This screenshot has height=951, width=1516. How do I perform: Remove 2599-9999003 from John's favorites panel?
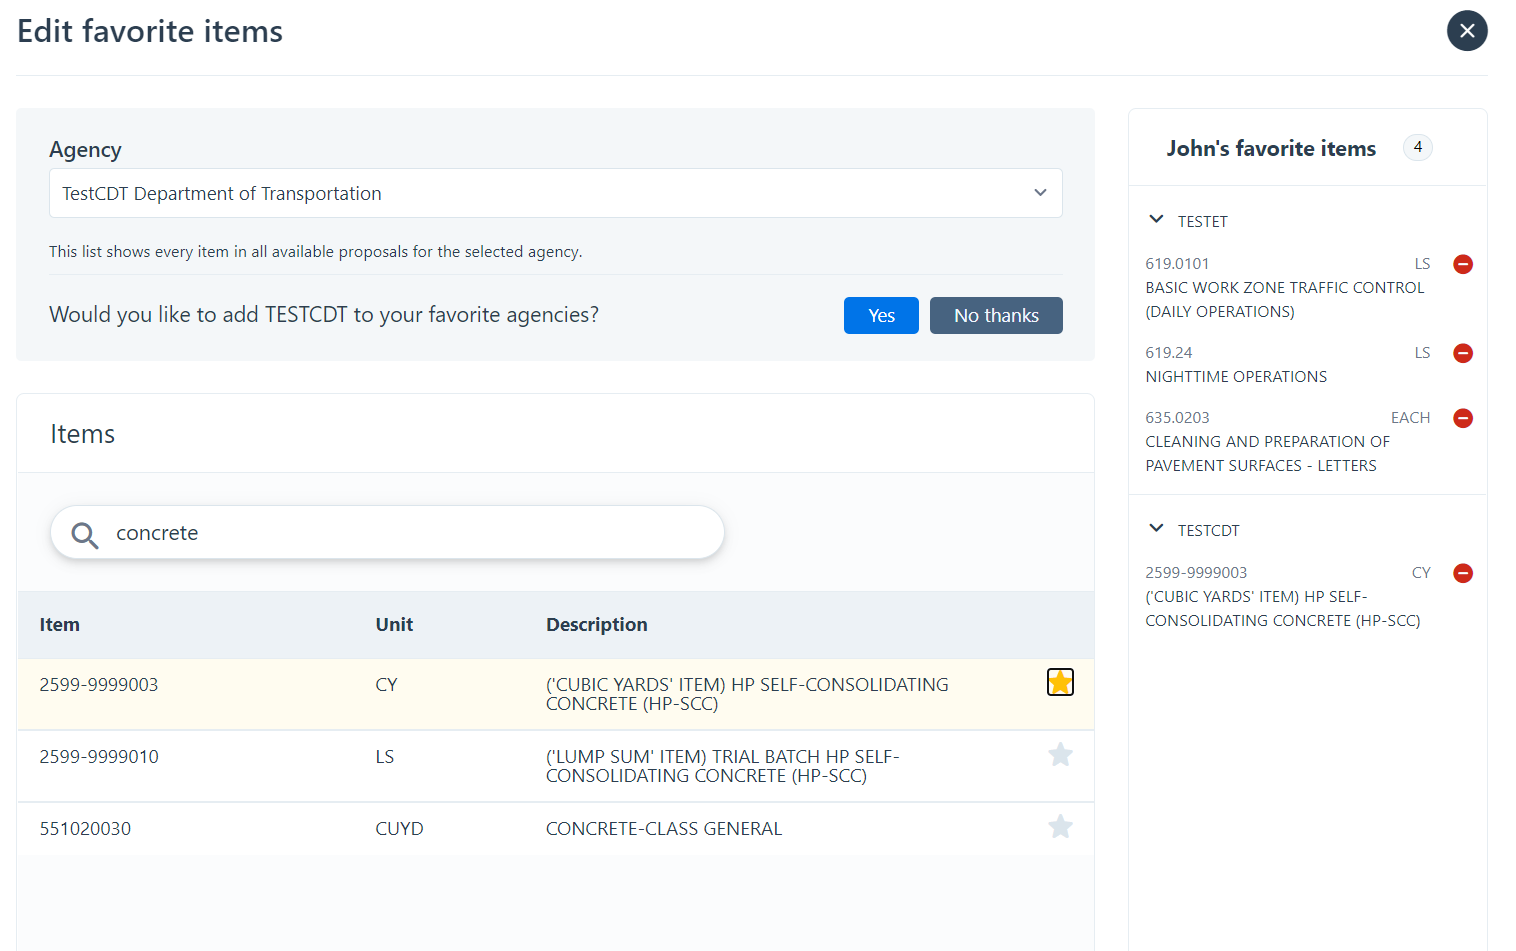tap(1462, 574)
